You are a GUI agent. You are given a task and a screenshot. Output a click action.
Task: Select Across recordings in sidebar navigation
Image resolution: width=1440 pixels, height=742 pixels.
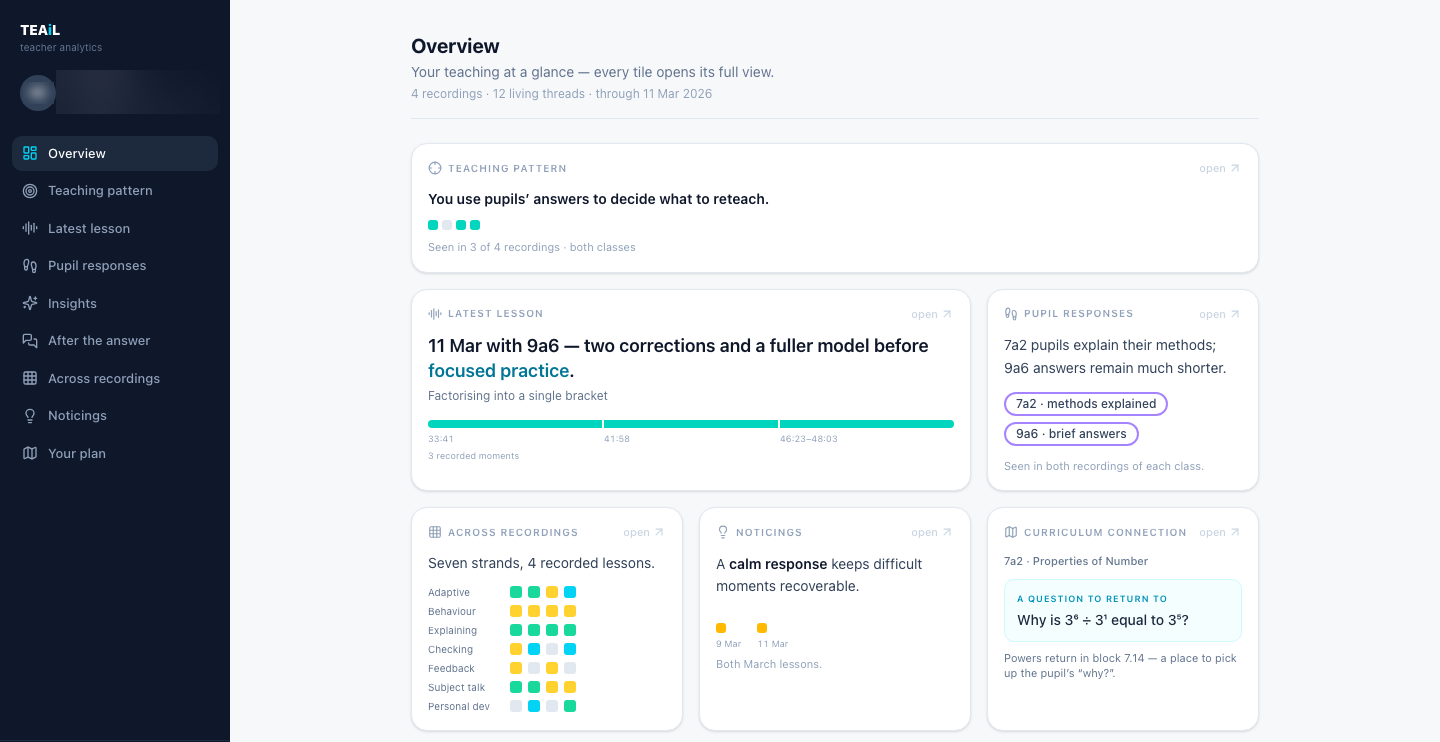tap(115, 378)
